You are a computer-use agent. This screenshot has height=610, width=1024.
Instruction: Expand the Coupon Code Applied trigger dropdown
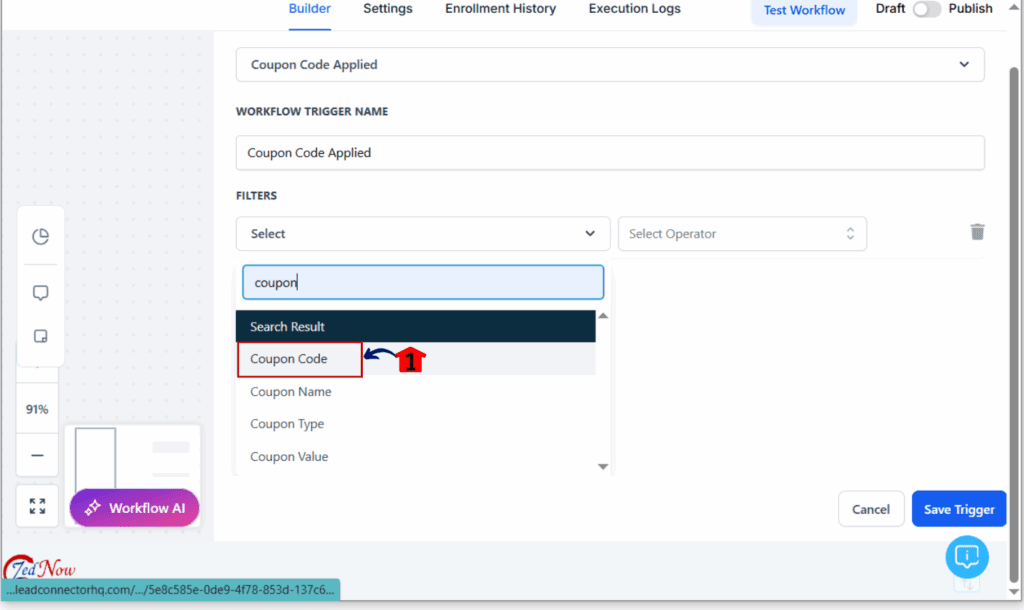pyautogui.click(x=610, y=65)
